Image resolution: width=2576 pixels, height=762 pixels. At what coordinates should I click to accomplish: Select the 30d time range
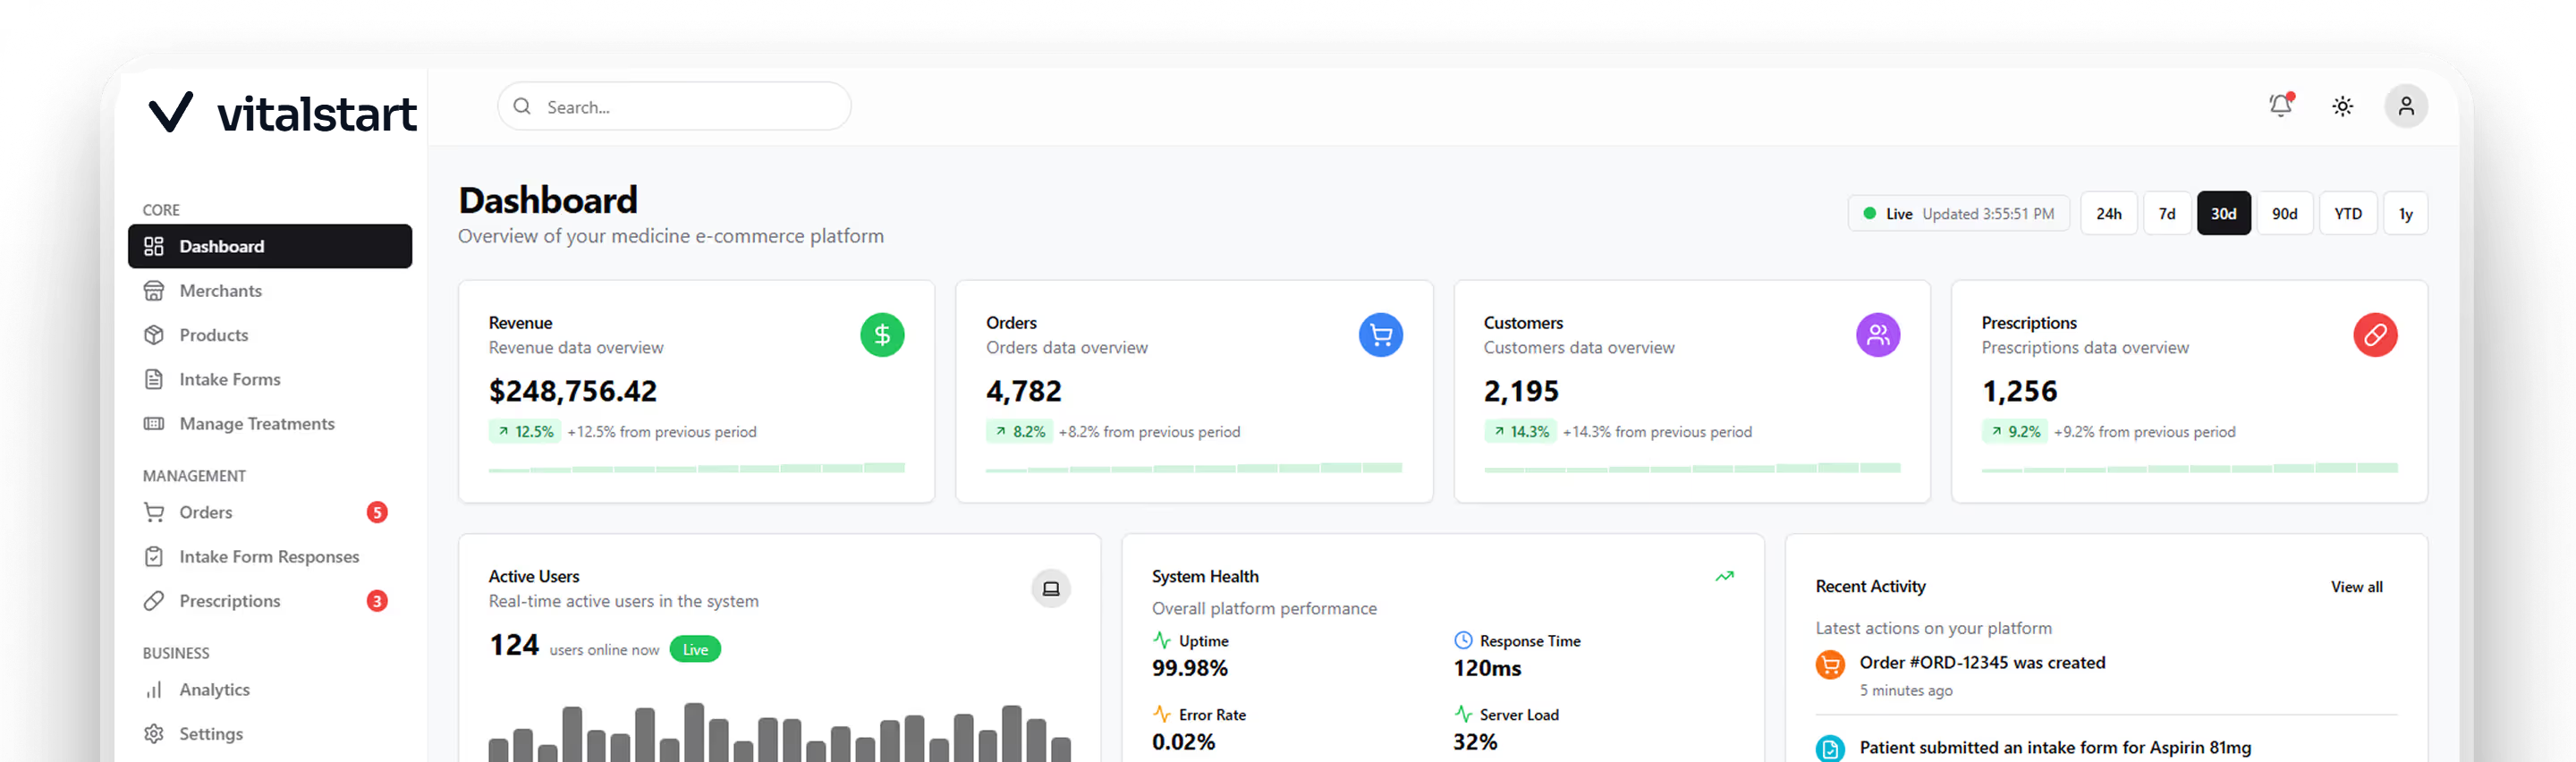2223,214
